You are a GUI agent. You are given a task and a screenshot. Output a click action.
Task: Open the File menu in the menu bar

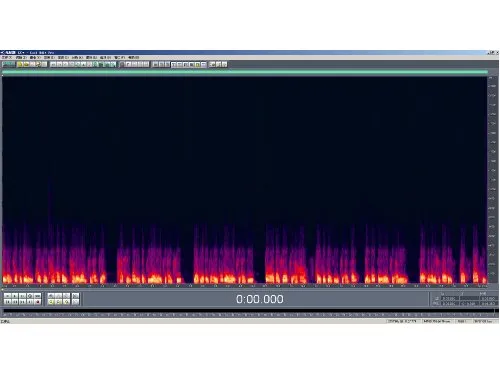(x=7, y=58)
